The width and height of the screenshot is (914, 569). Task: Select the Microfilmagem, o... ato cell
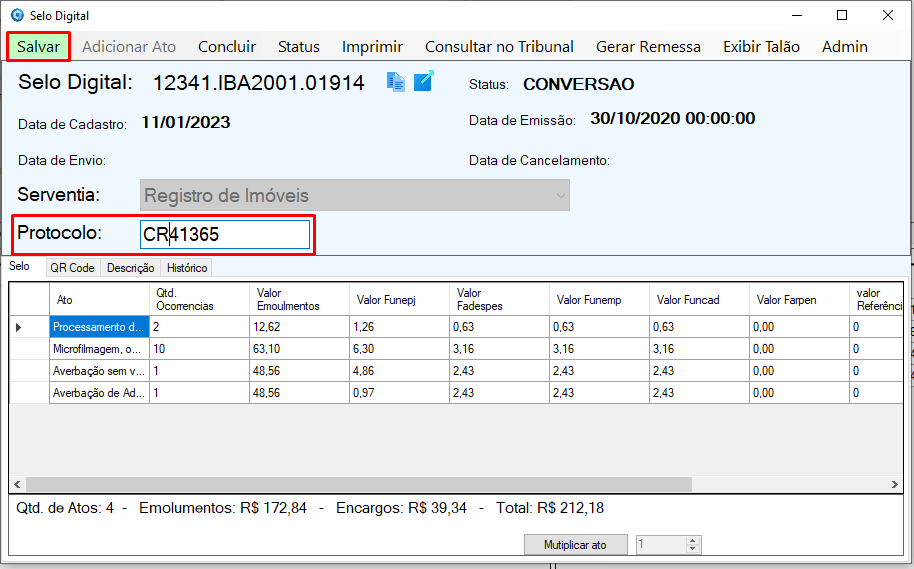99,349
